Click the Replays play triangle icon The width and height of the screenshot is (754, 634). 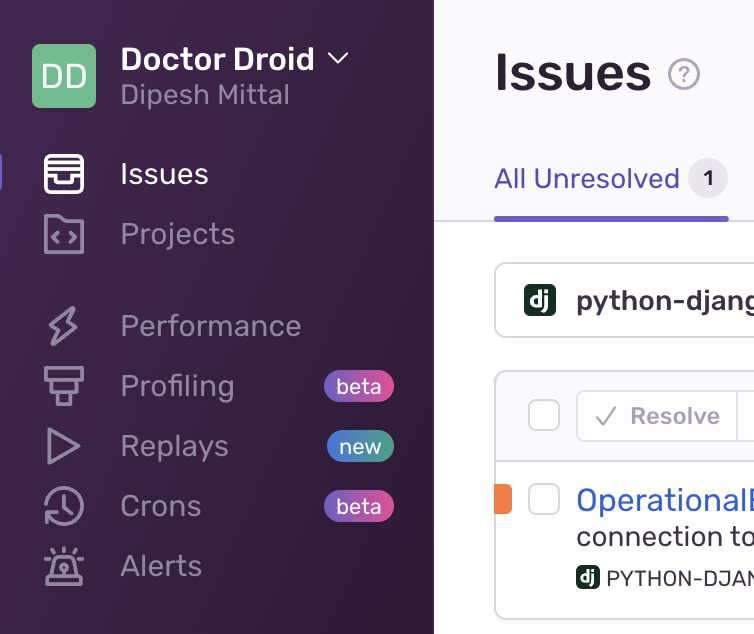(64, 446)
